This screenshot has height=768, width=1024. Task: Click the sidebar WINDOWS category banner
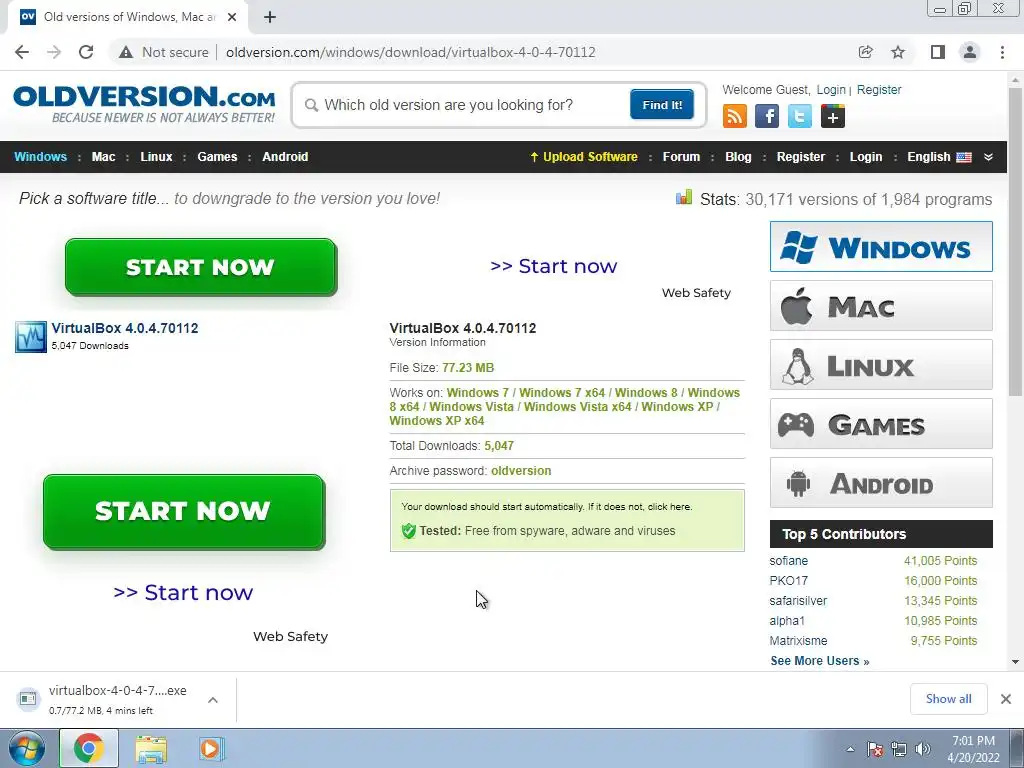tap(881, 246)
